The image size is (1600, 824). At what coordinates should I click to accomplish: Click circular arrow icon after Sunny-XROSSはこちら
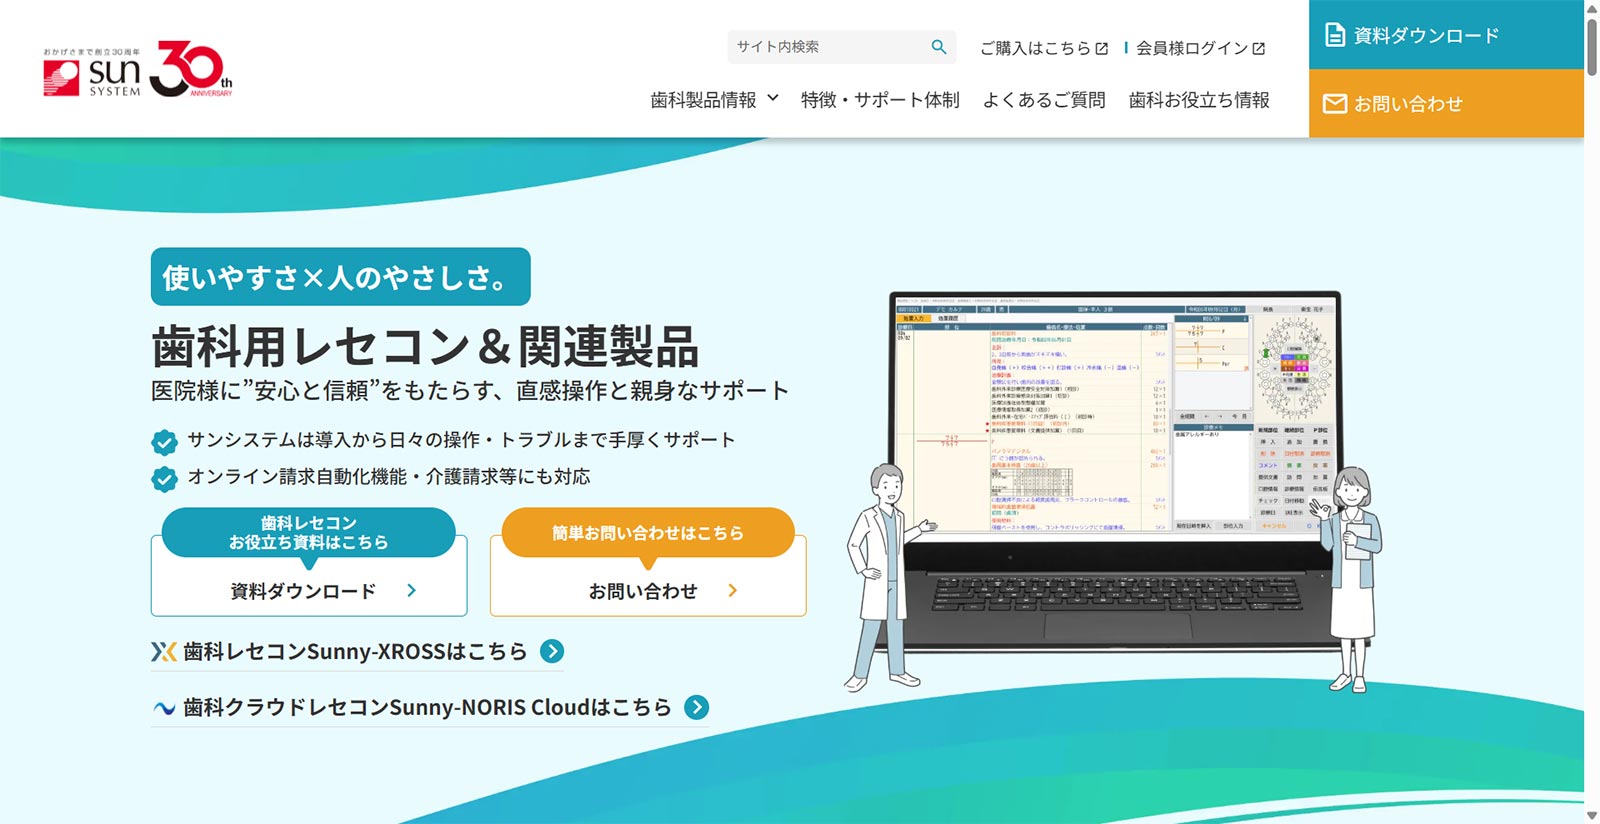[x=552, y=651]
